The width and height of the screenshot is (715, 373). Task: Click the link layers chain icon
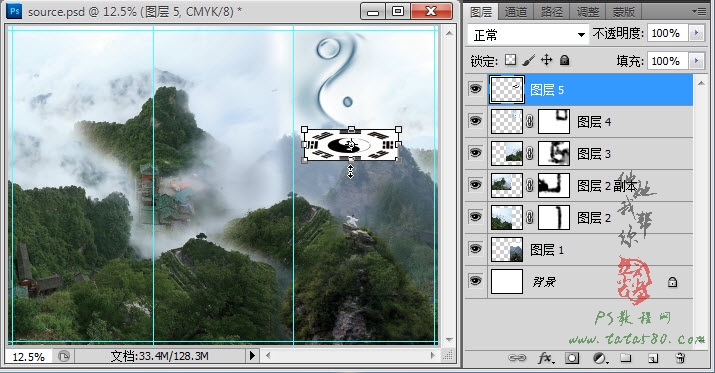517,358
